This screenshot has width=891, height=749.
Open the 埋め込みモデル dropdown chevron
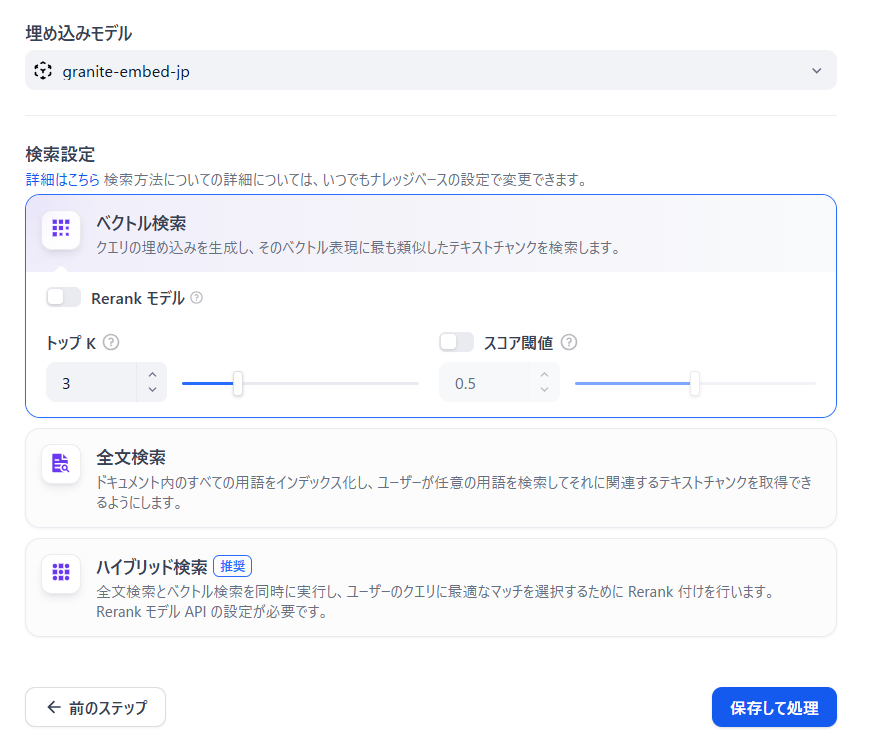tap(817, 71)
